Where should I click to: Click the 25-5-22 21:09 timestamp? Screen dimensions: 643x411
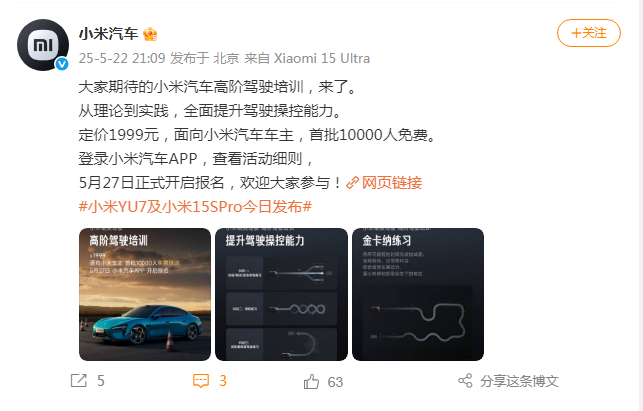click(x=122, y=58)
